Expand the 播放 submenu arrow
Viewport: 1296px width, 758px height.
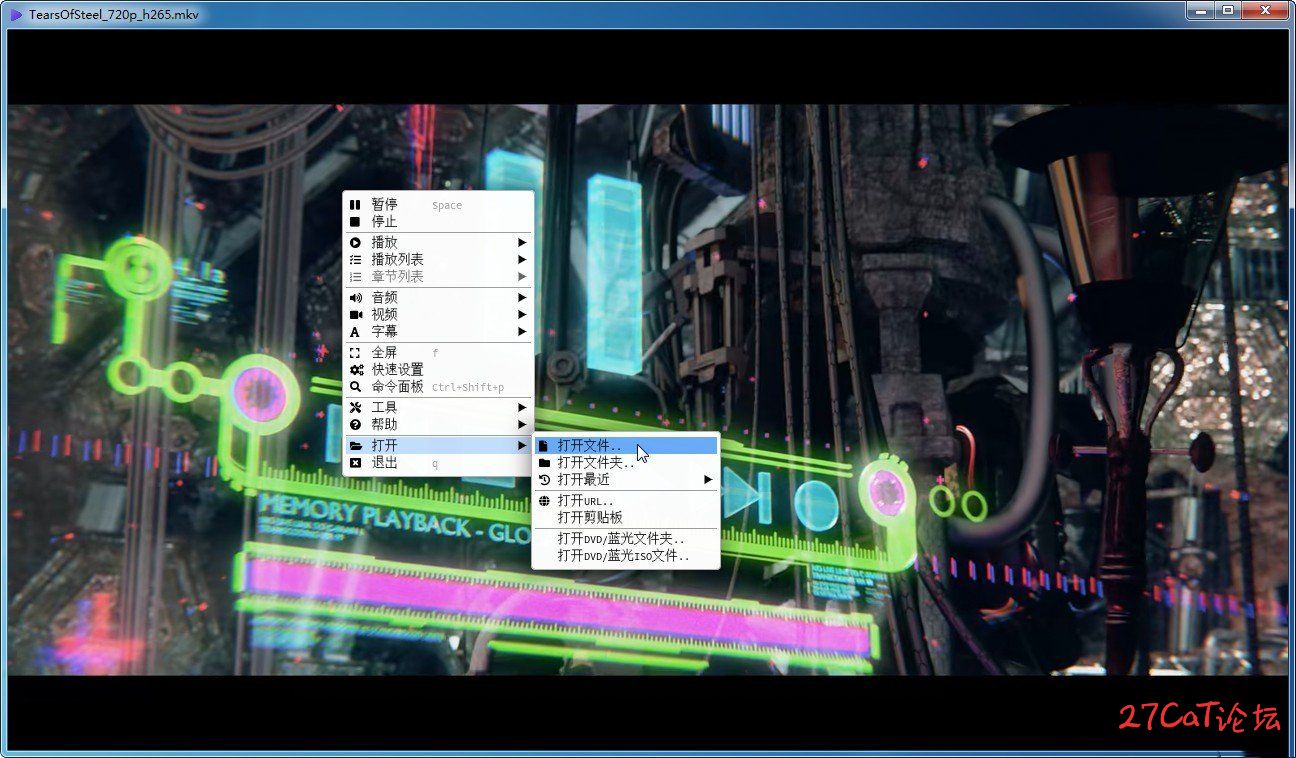point(521,243)
